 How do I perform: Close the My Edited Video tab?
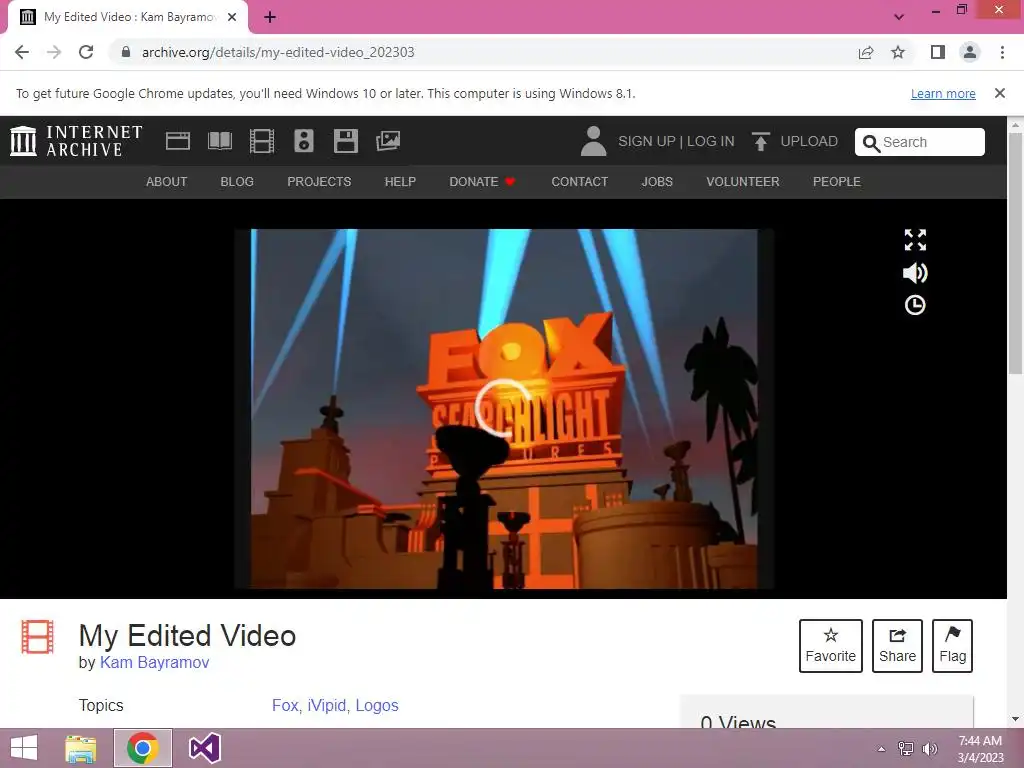pyautogui.click(x=232, y=17)
